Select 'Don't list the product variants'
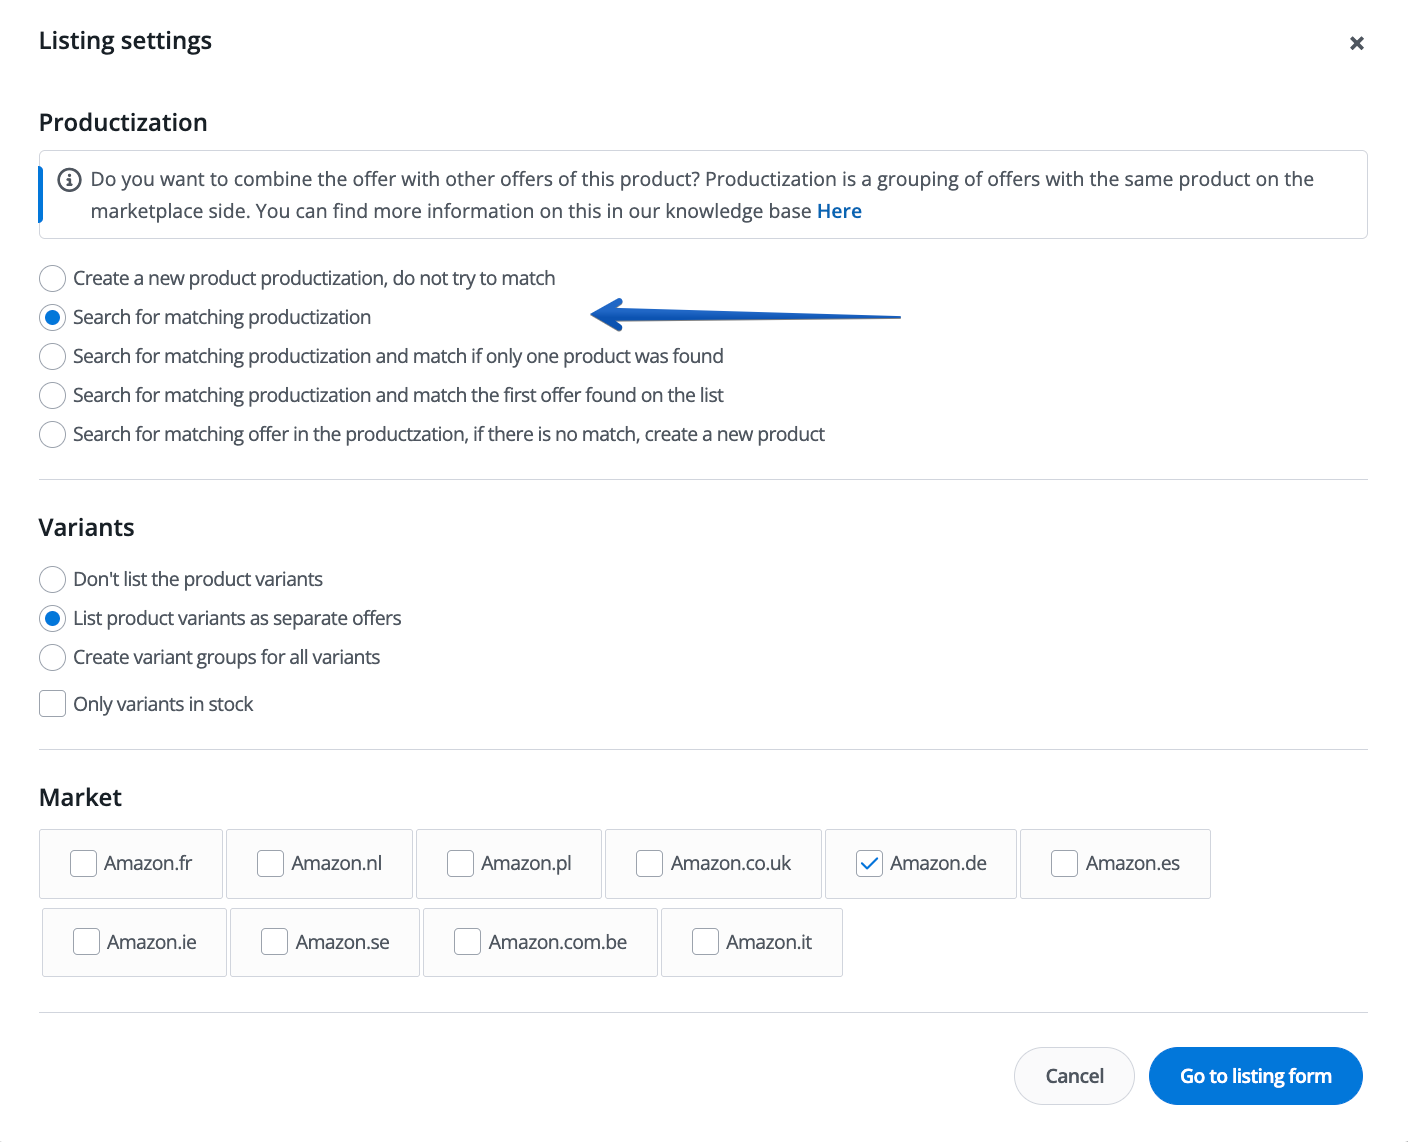The width and height of the screenshot is (1408, 1142). click(x=53, y=579)
